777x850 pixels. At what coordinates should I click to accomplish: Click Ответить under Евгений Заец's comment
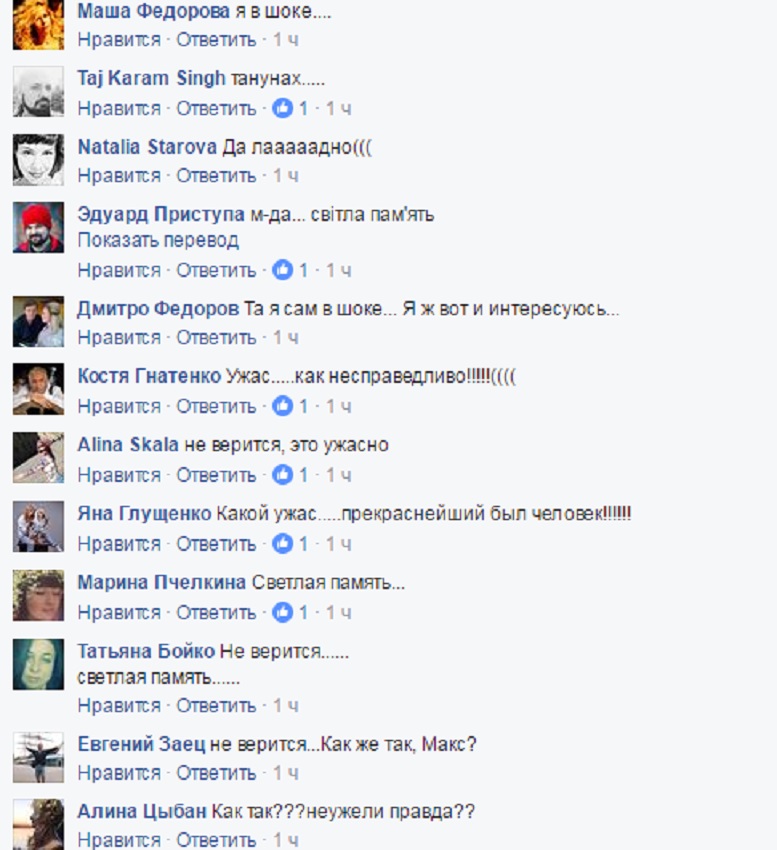[x=216, y=772]
